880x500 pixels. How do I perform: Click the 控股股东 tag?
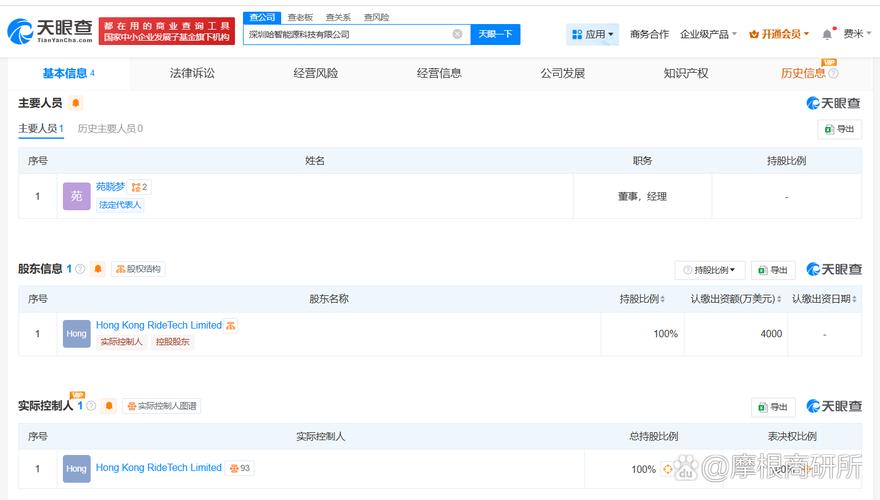click(x=173, y=342)
